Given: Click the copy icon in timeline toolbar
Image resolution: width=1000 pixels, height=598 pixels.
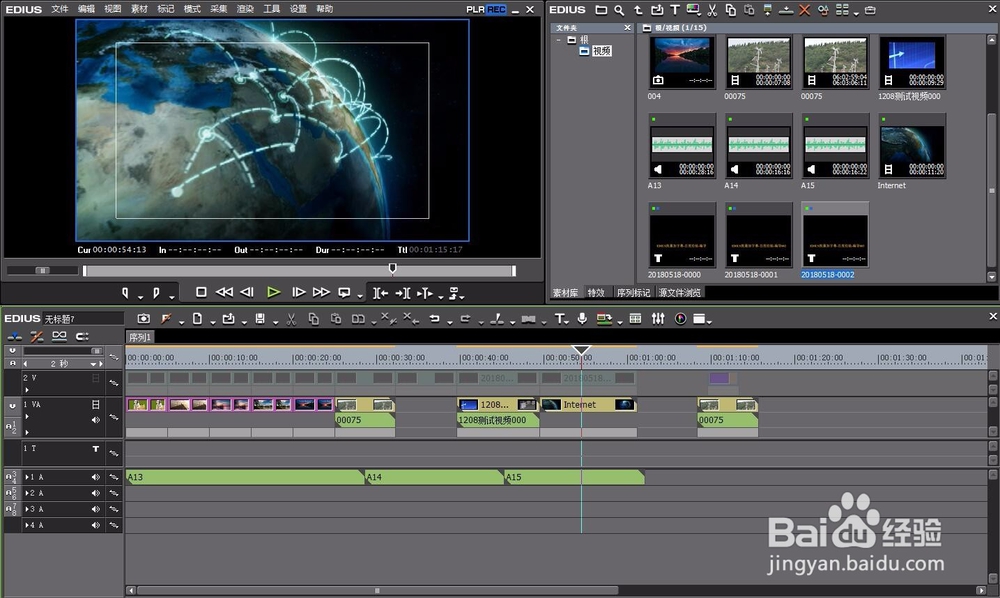Looking at the screenshot, I should [313, 318].
